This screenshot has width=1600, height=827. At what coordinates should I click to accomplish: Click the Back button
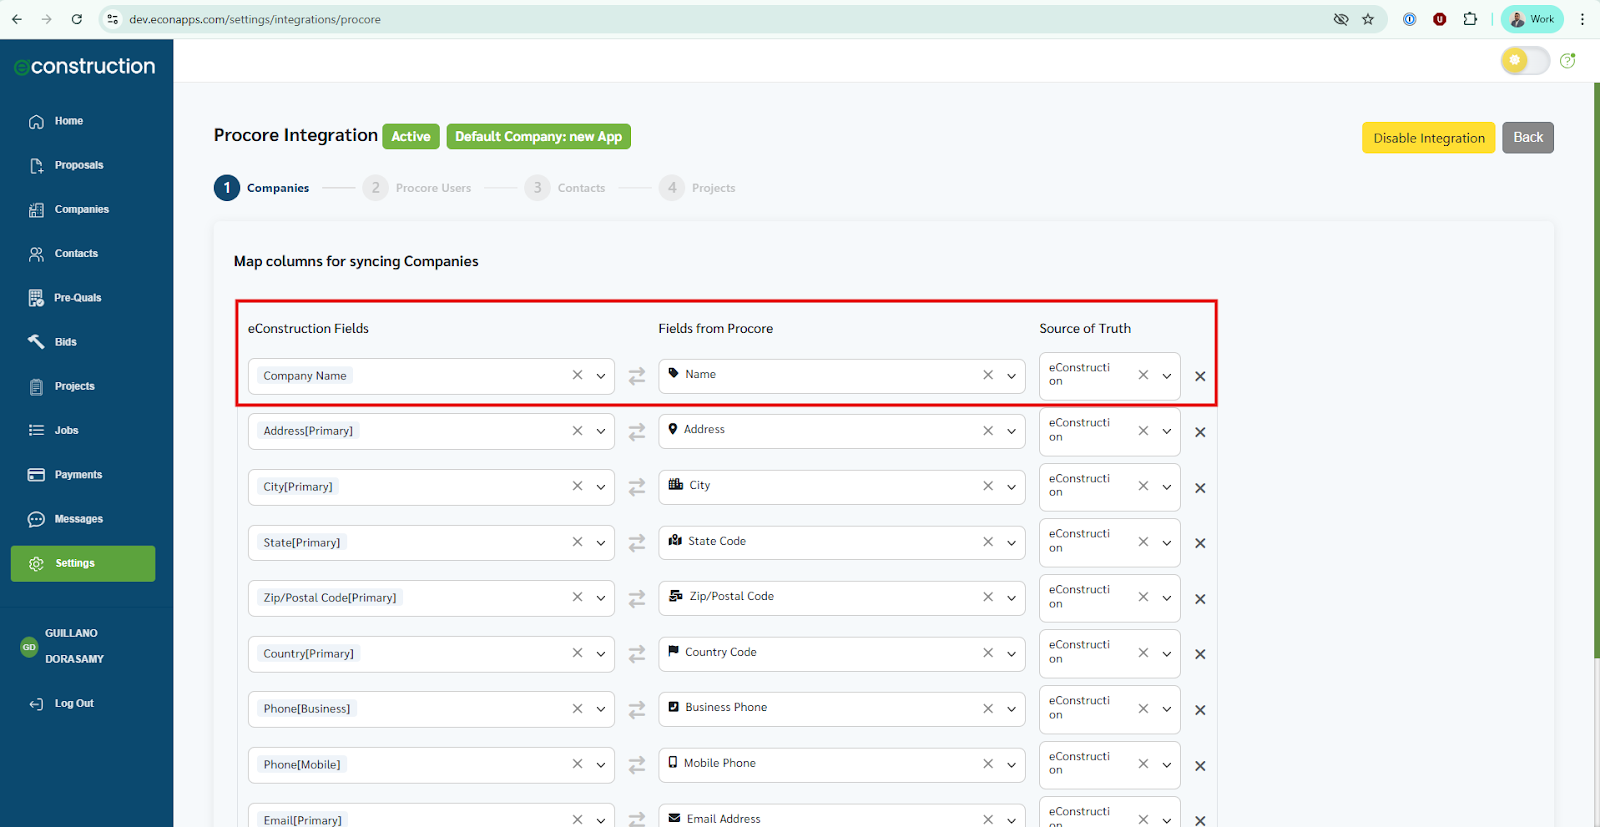coord(1527,138)
